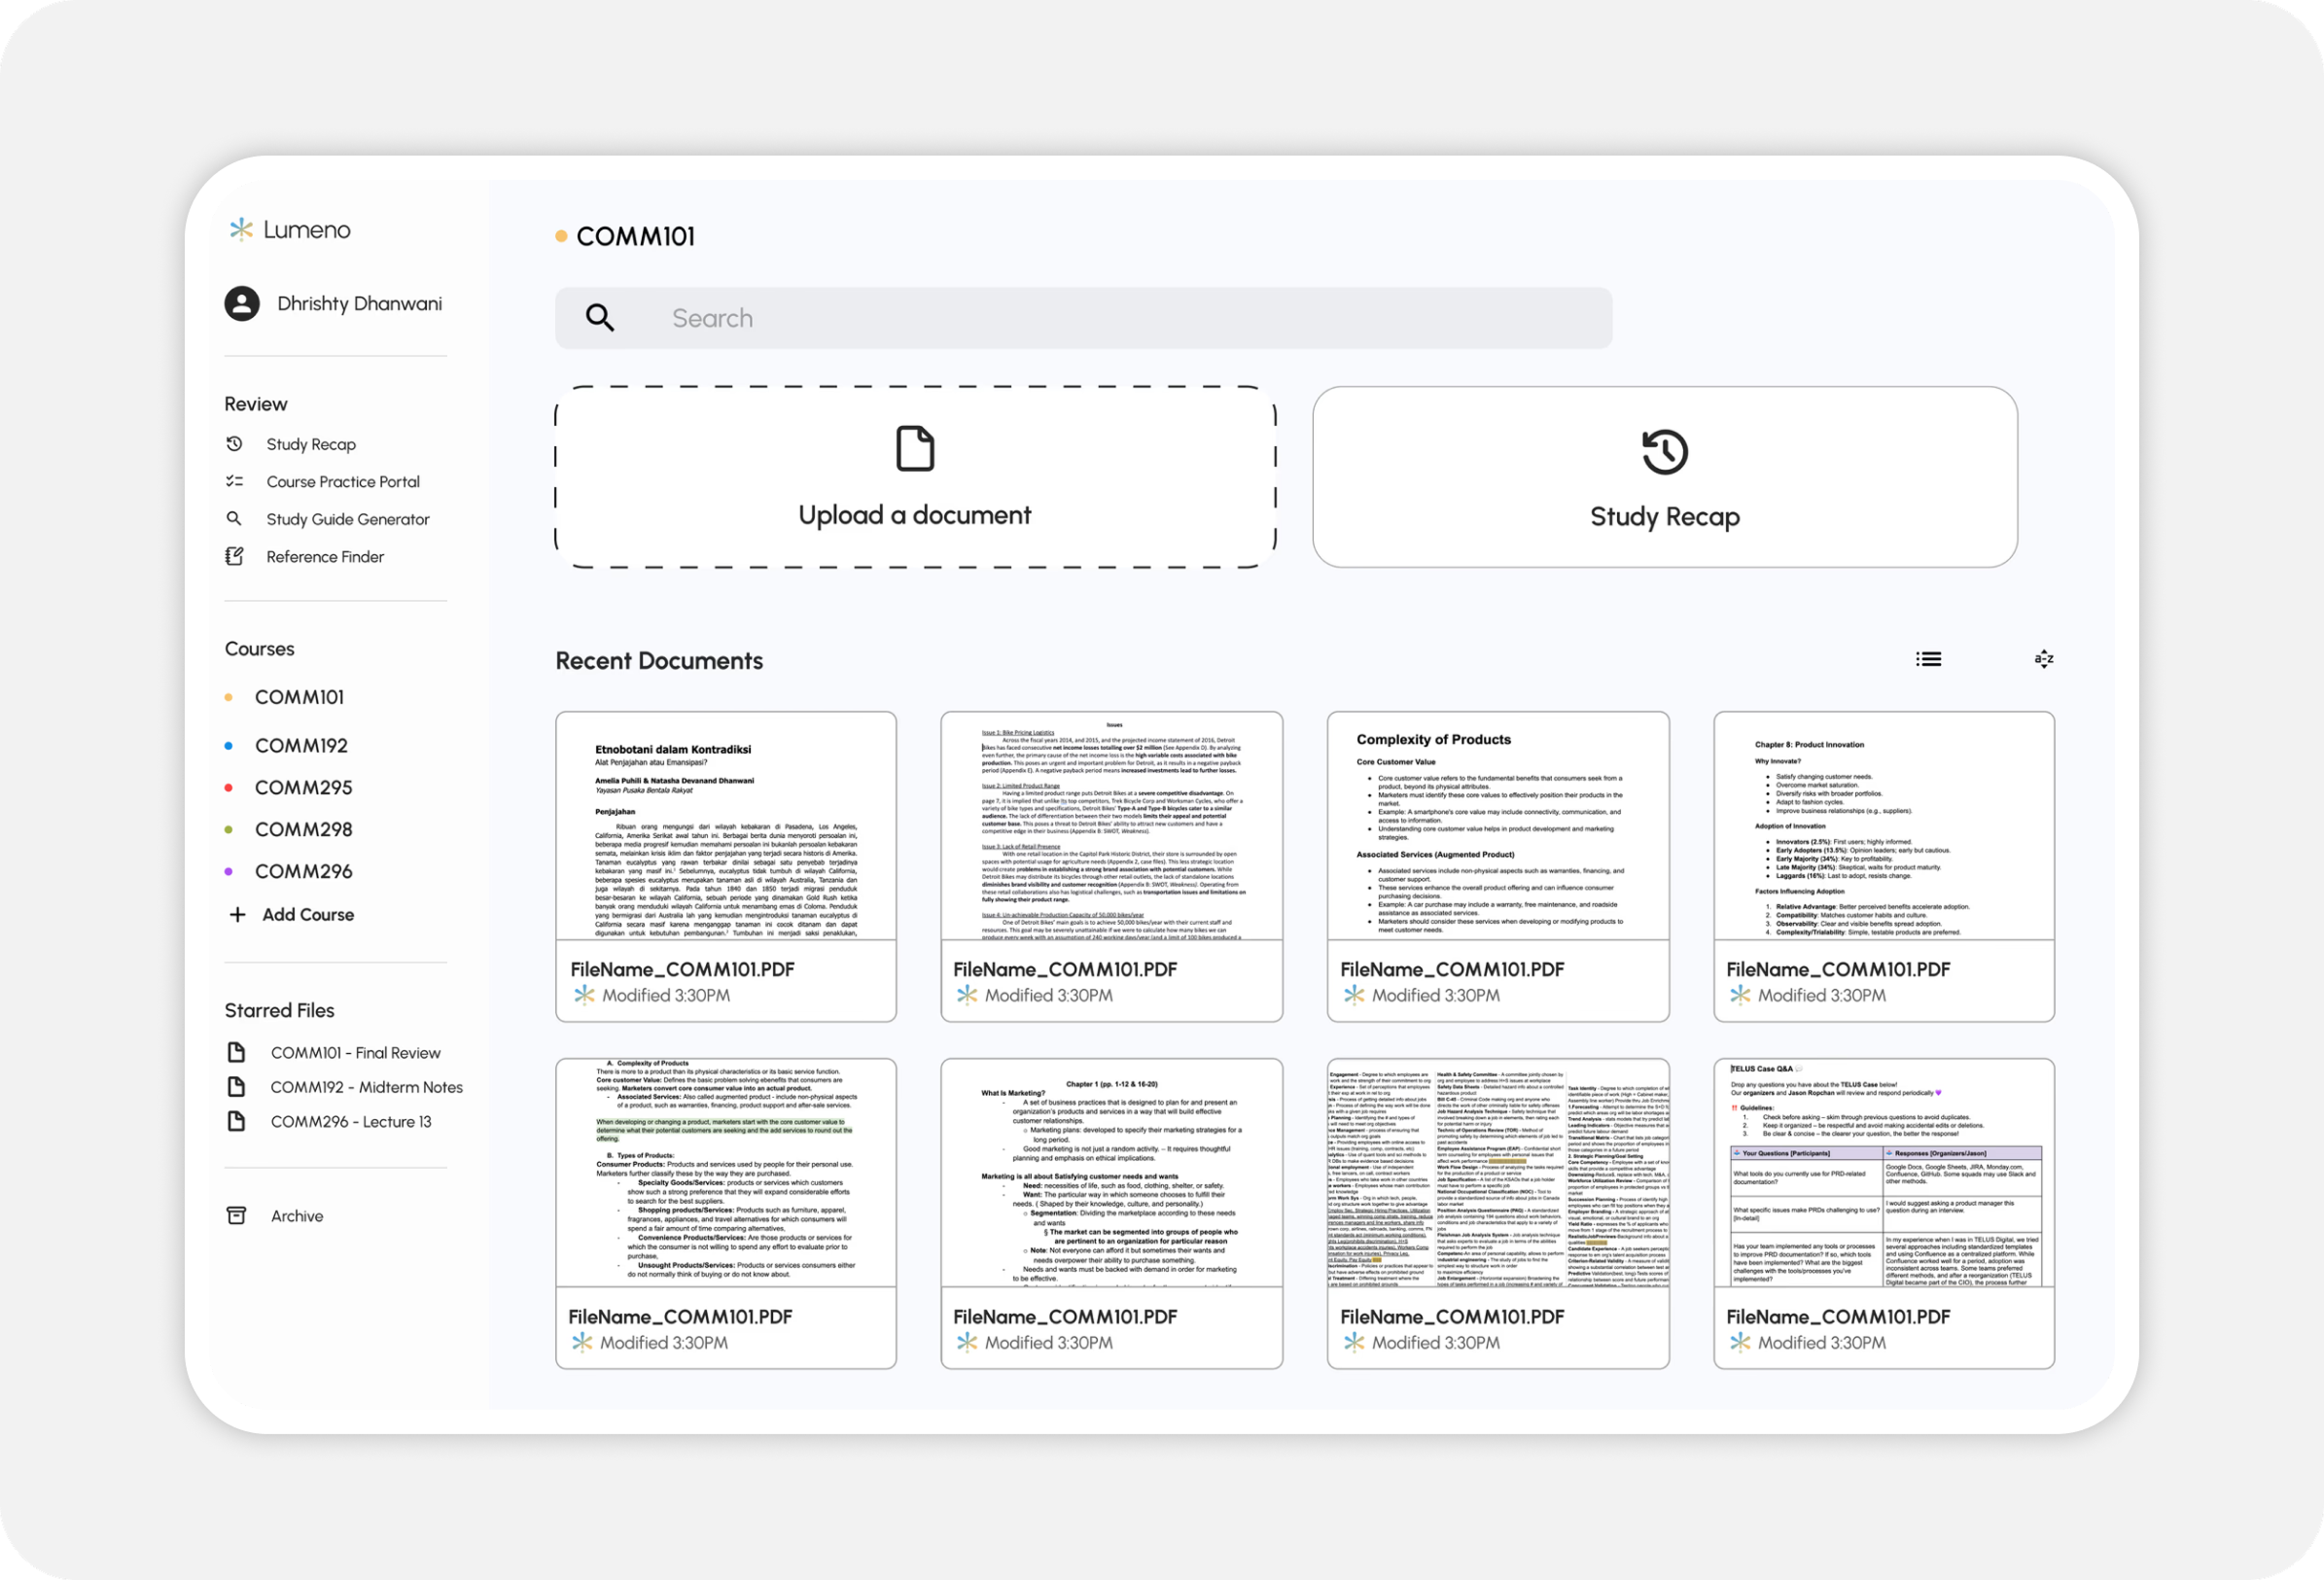Open Study Recap in Review menu
2324x1580 pixels.
click(310, 444)
